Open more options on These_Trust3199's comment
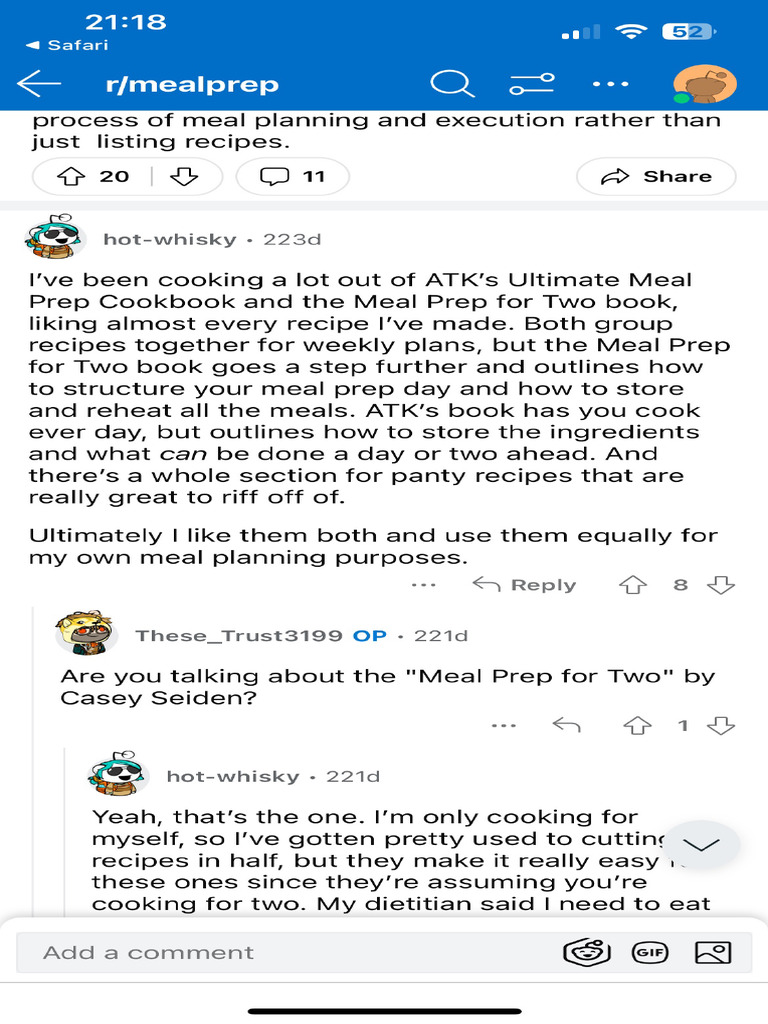Viewport: 768px width, 1024px height. (x=504, y=725)
